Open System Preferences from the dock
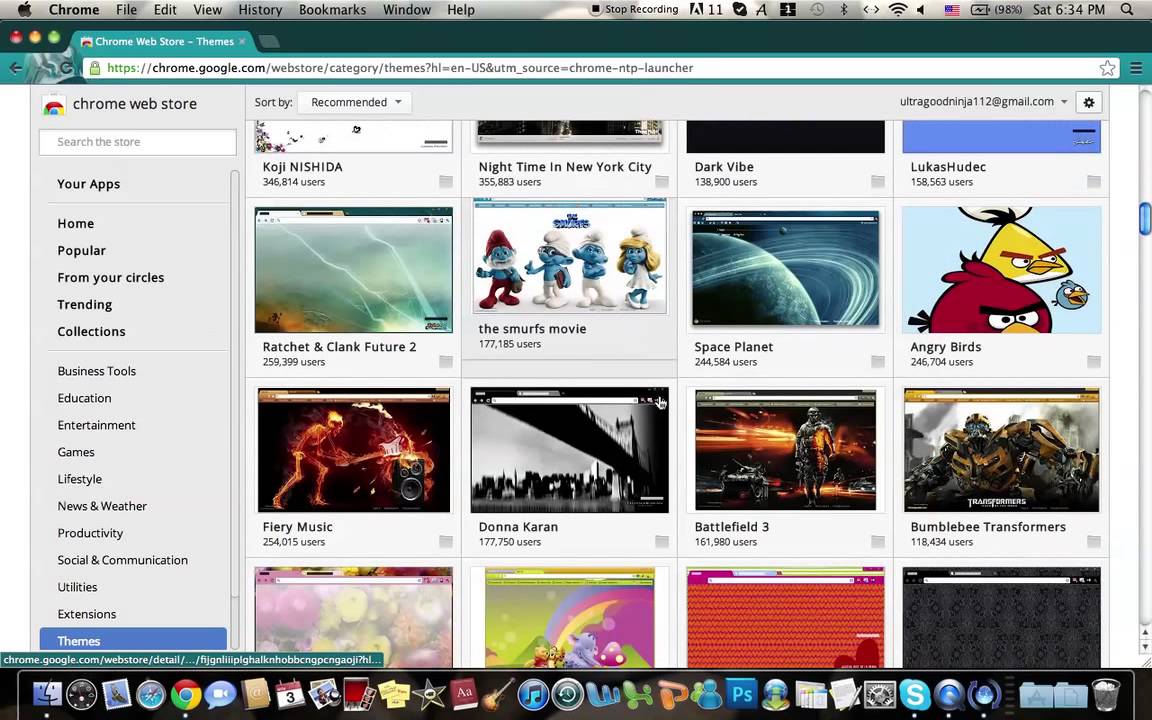This screenshot has height=720, width=1152. [x=880, y=694]
